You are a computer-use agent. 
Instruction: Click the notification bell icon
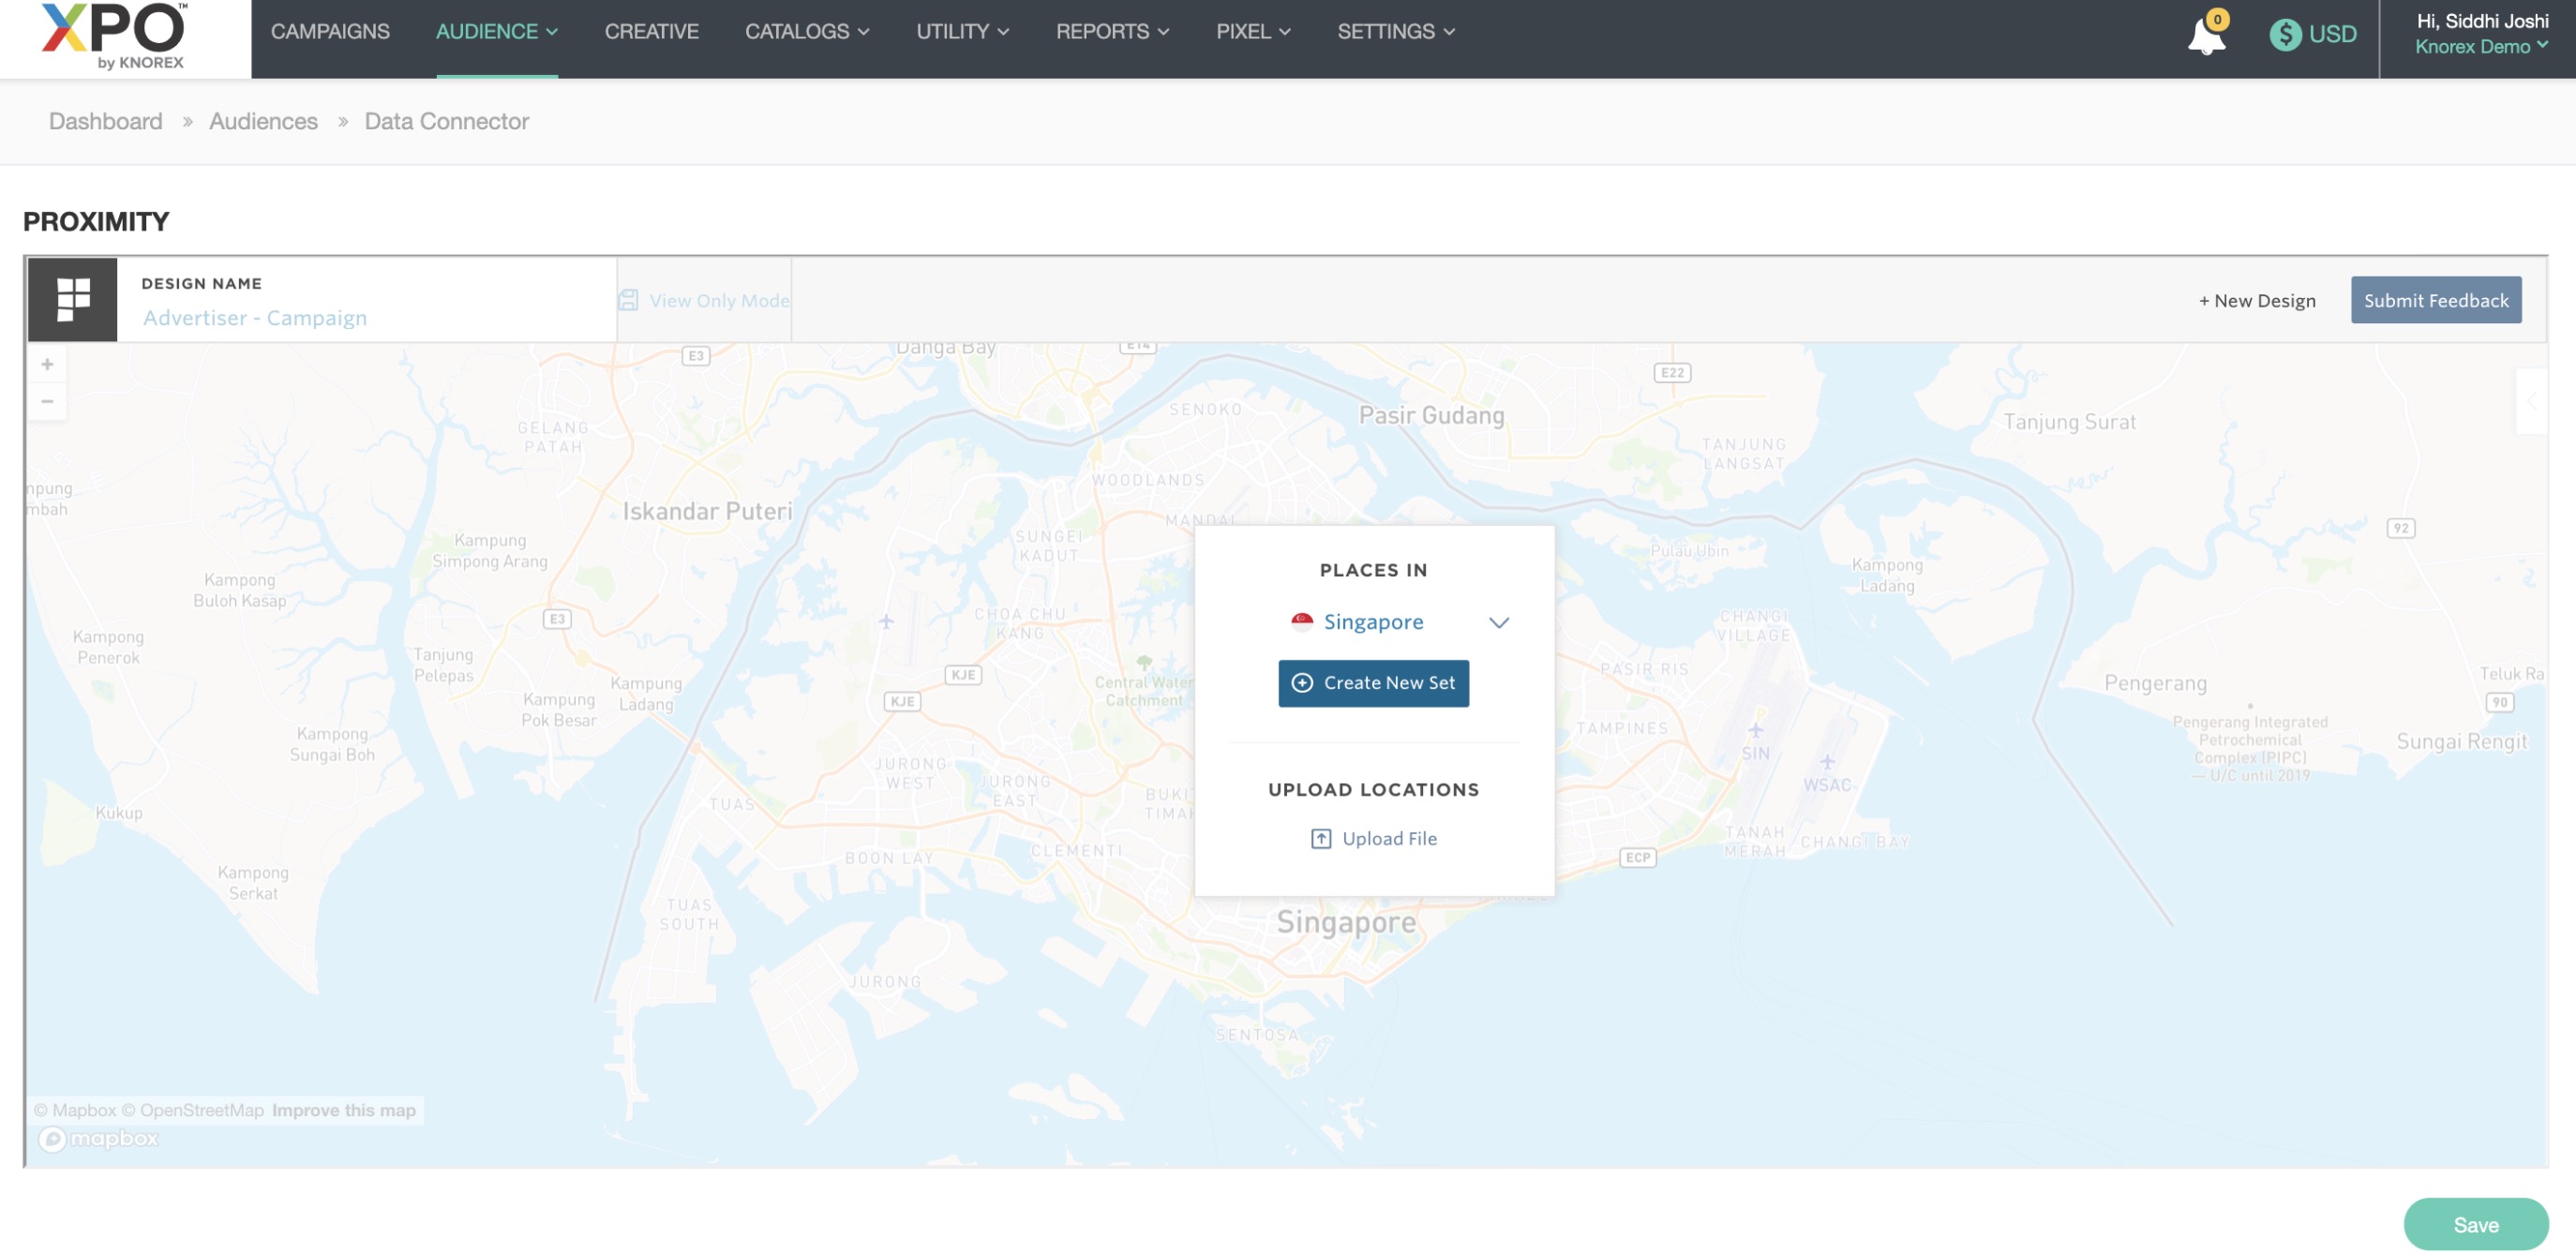click(2205, 35)
